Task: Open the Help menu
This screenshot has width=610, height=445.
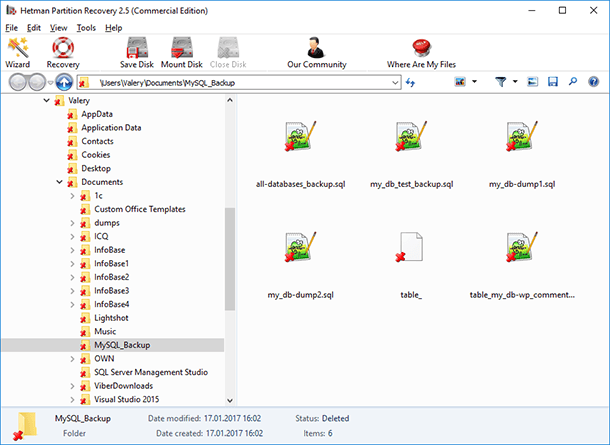Action: pos(114,28)
